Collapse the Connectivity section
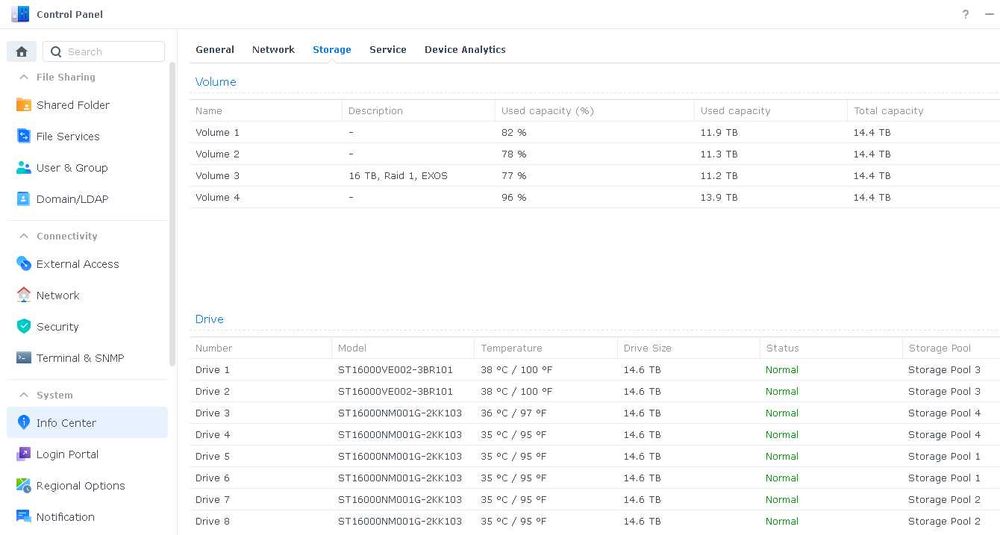 pyautogui.click(x=24, y=236)
